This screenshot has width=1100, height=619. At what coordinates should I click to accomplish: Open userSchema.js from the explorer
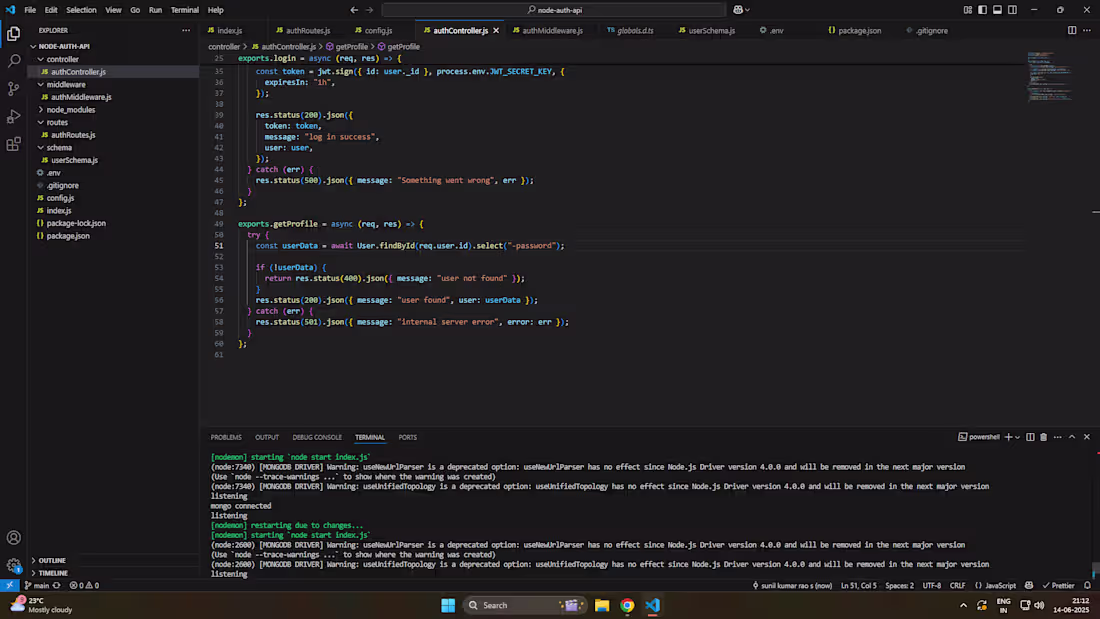pos(75,160)
